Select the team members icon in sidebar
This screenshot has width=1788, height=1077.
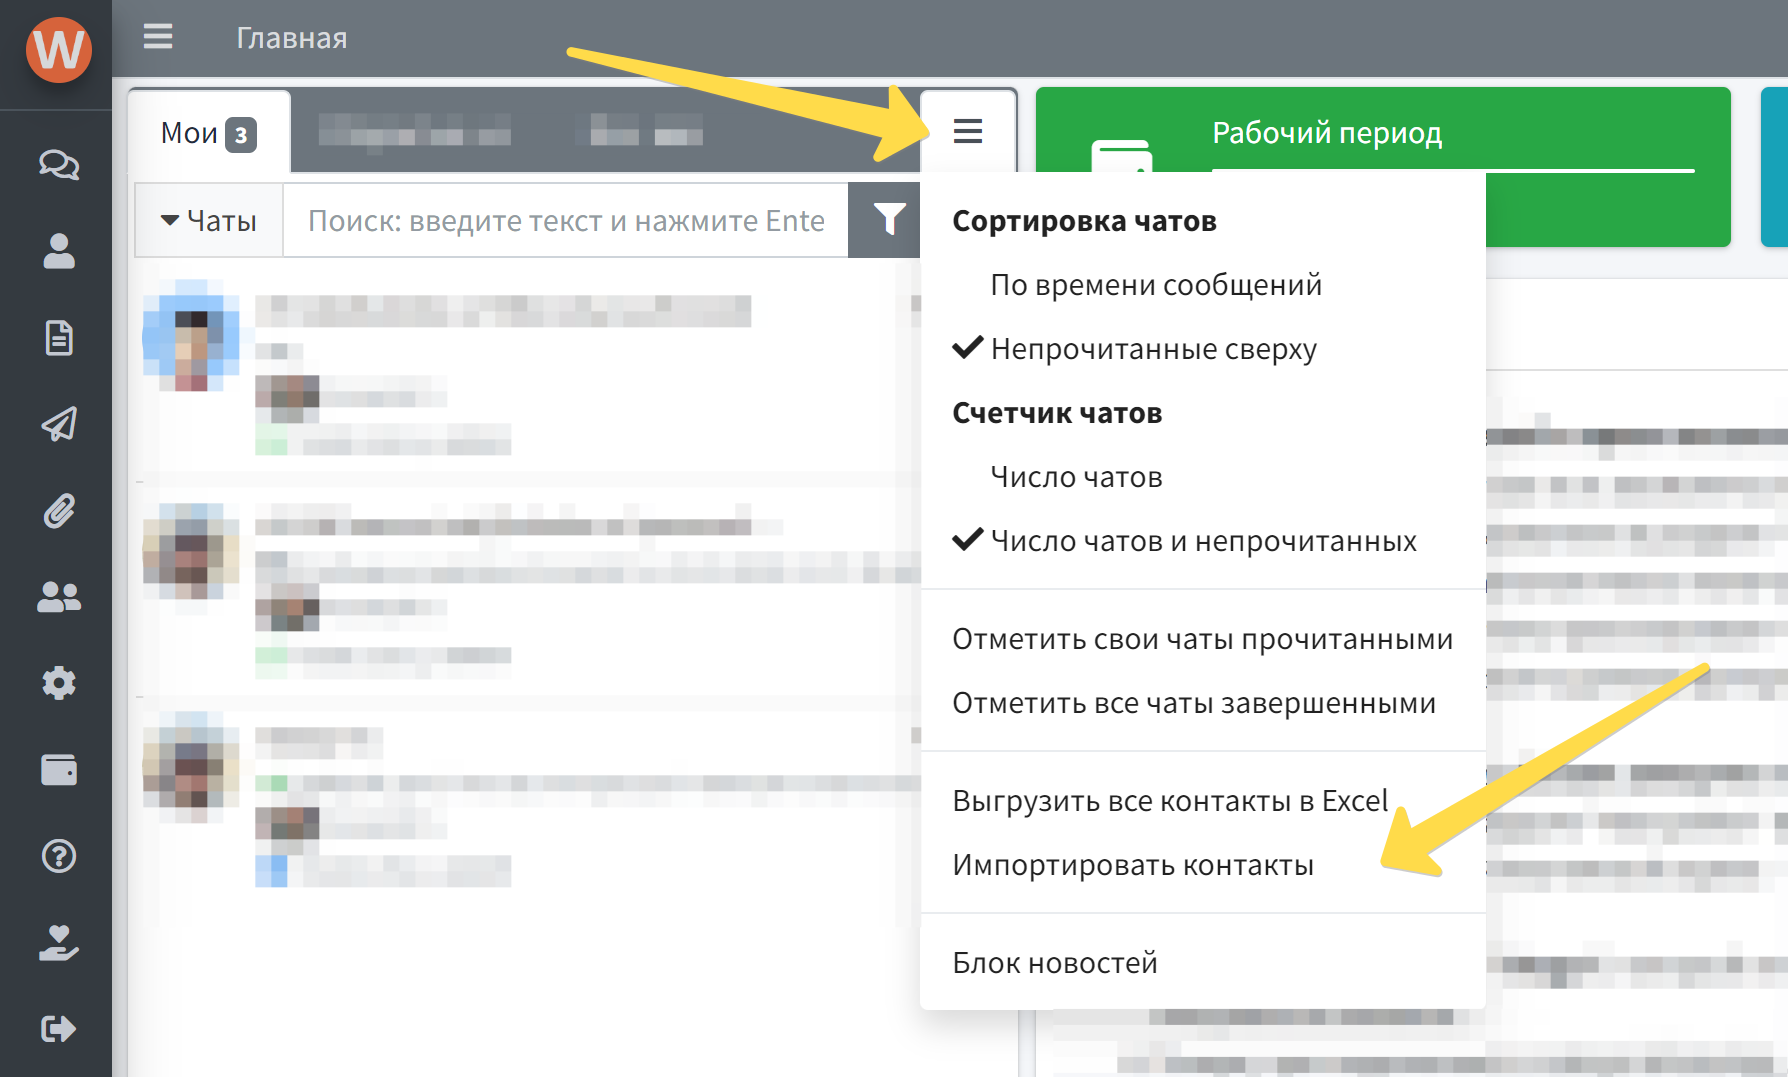click(59, 597)
